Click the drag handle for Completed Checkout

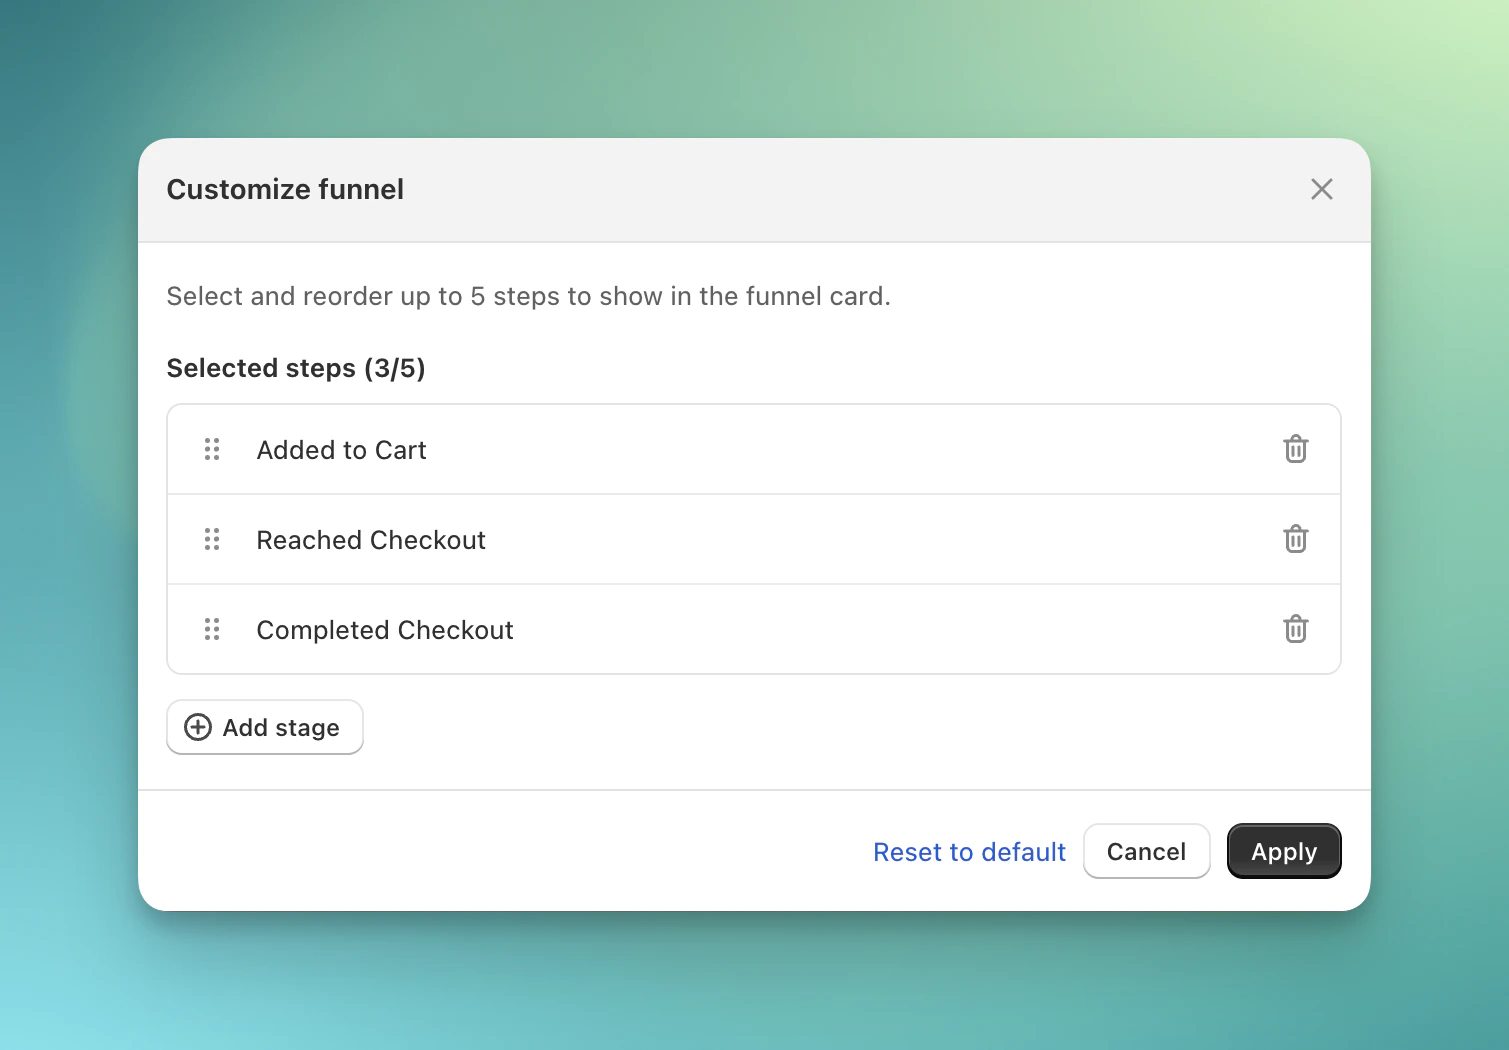212,629
